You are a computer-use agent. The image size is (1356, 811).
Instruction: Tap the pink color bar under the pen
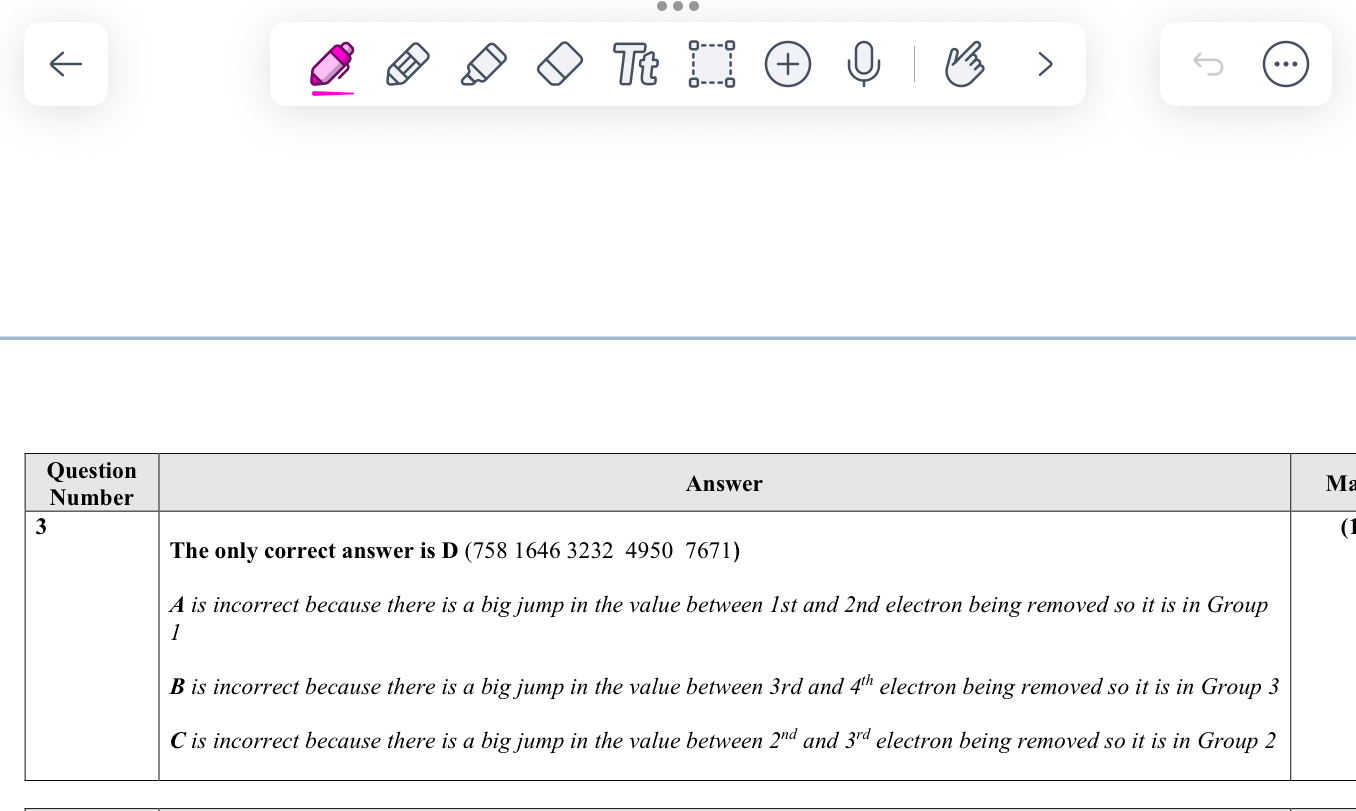click(332, 93)
